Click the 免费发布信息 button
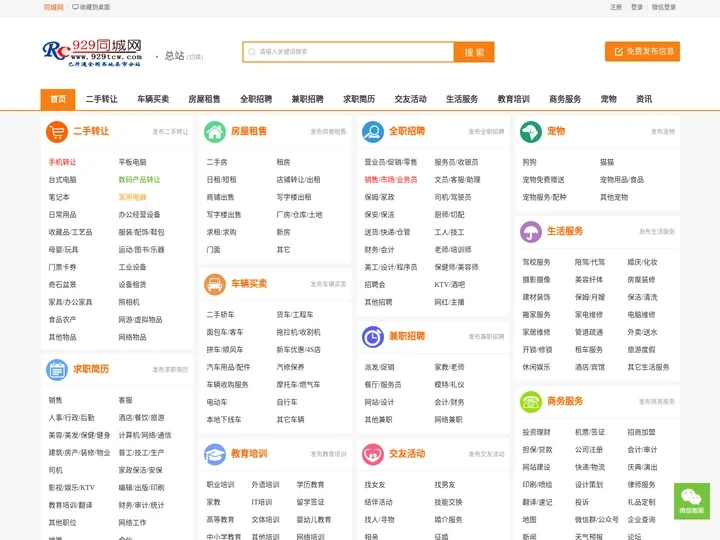Screen dimensions: 720x540 click(x=642, y=51)
